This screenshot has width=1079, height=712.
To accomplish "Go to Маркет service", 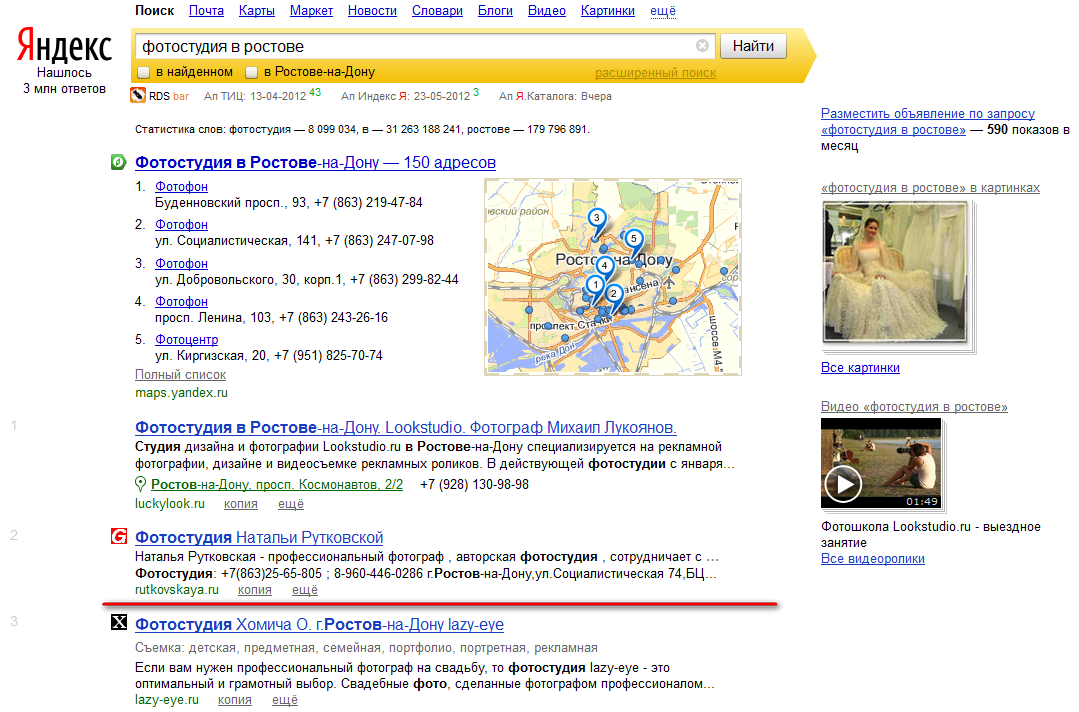I will tap(311, 11).
